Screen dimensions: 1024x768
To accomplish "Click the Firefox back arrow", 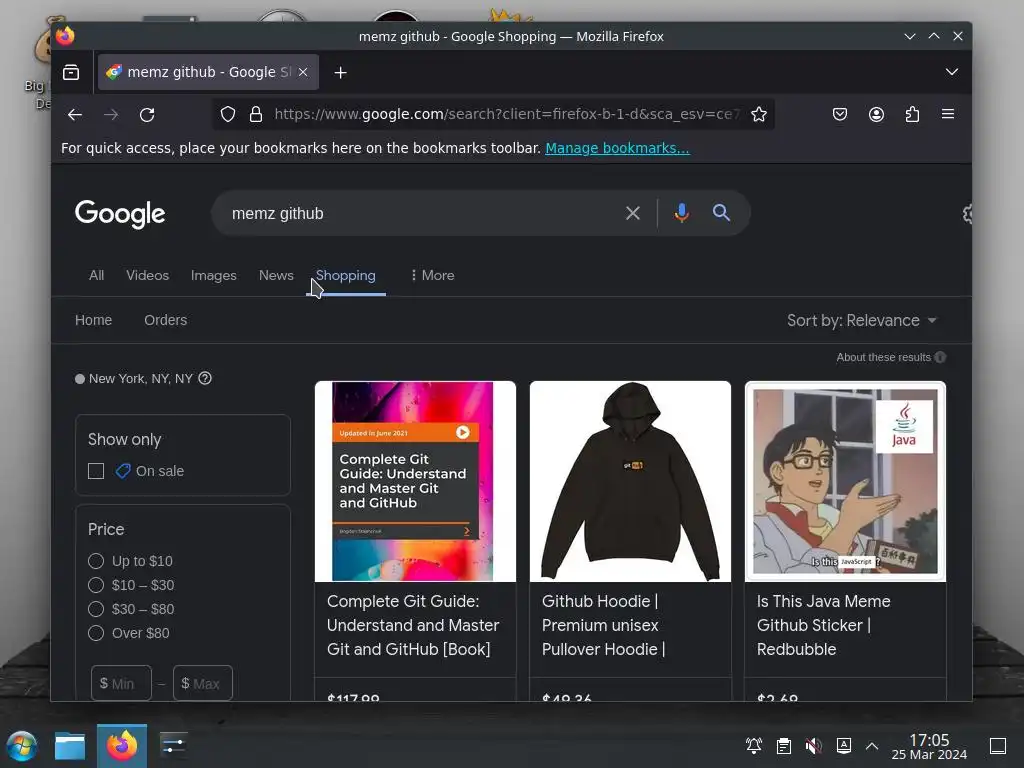I will pos(75,115).
